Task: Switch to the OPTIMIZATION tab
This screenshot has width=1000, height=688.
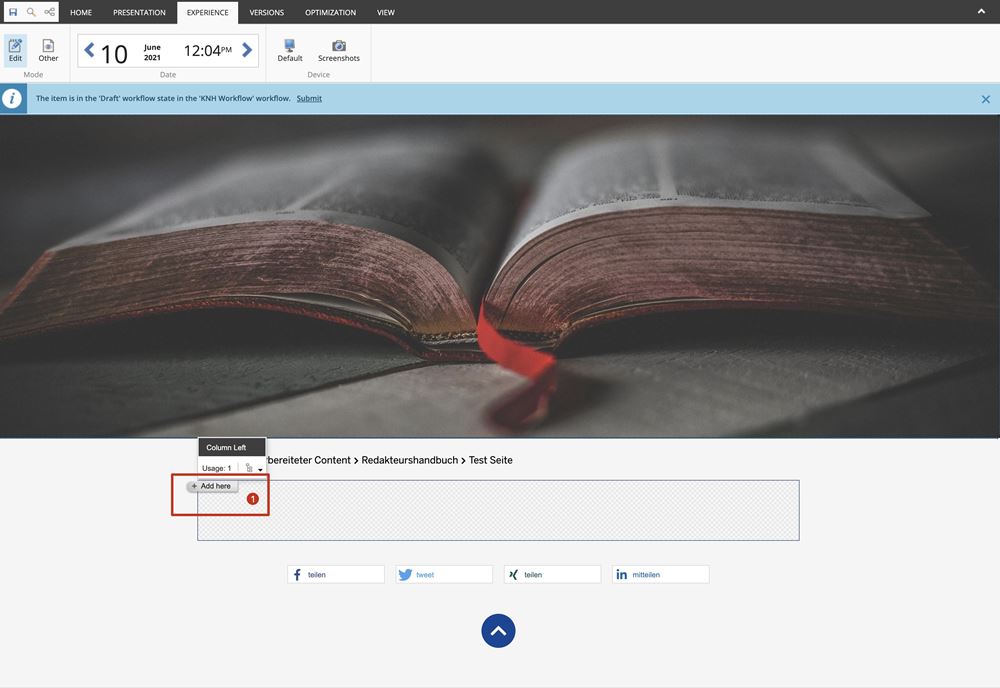Action: click(330, 13)
